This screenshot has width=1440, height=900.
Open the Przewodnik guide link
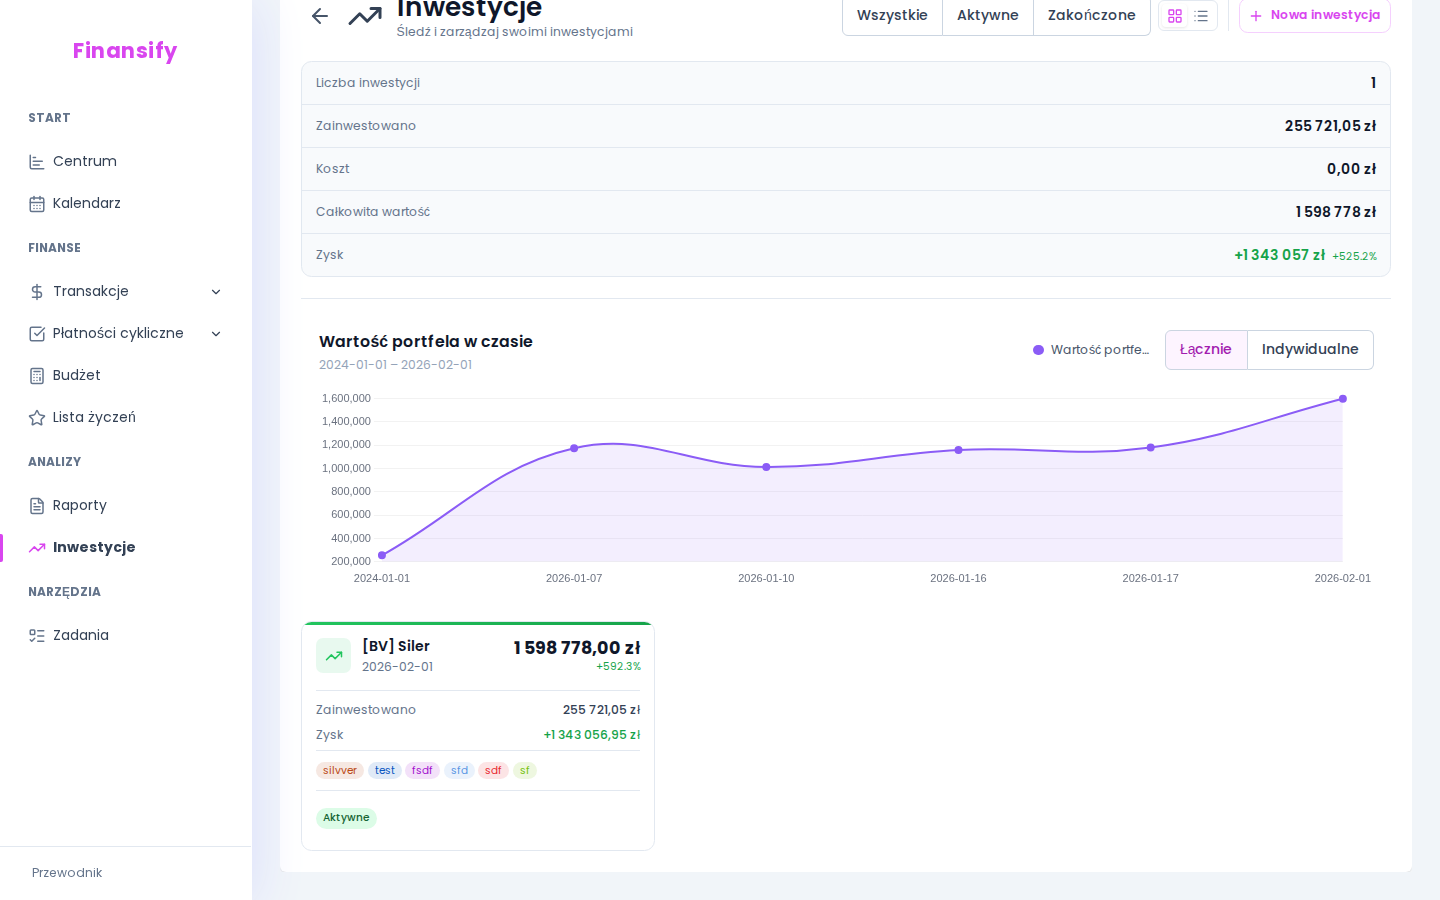pos(67,873)
